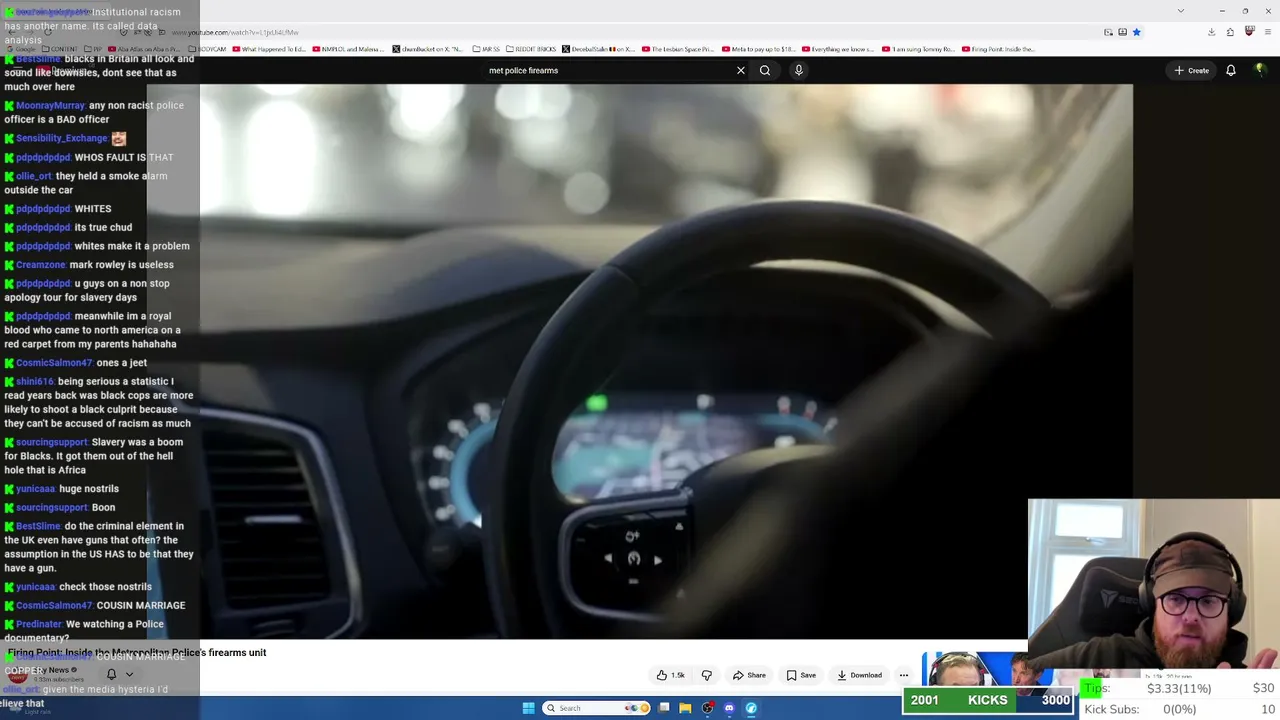This screenshot has height=720, width=1280.
Task: Open 'What Happened To Ed...' bookmark
Action: point(269,49)
